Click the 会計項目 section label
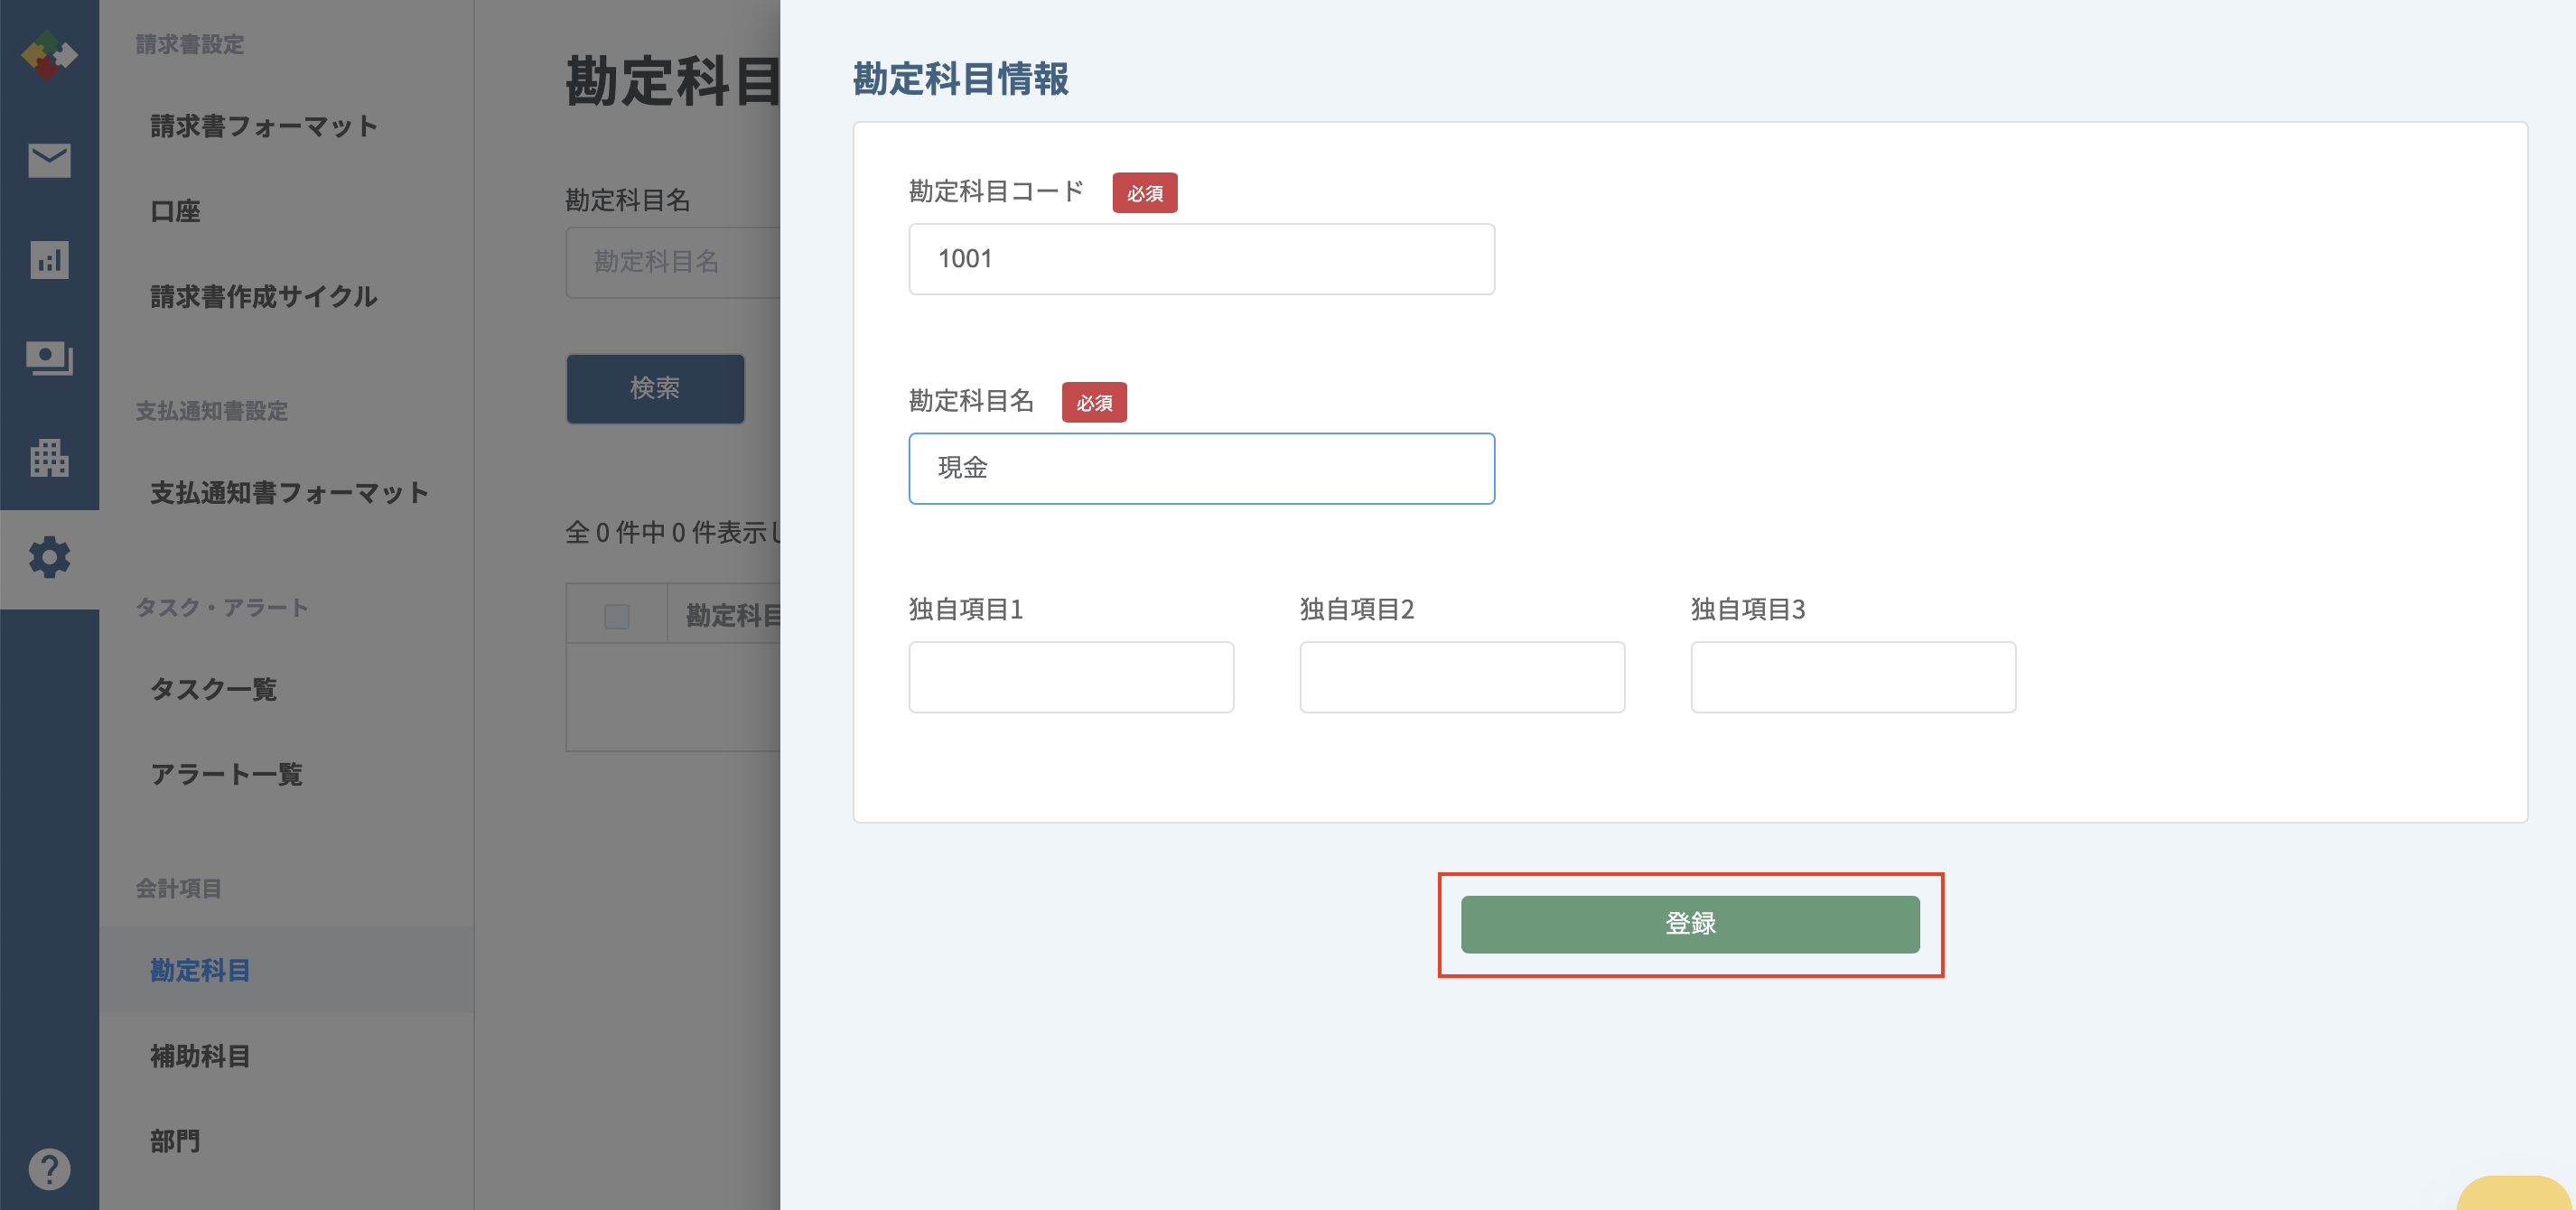This screenshot has height=1210, width=2576. point(179,888)
